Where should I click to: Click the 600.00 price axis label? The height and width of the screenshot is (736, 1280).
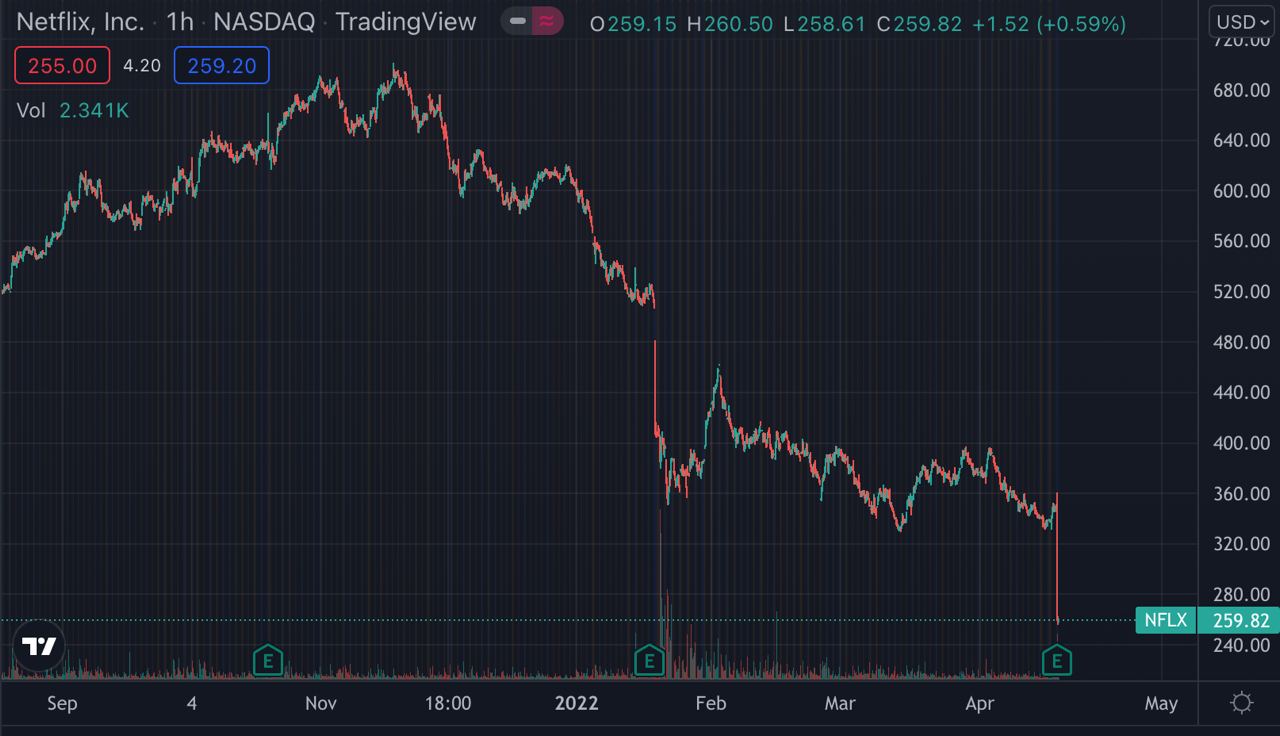point(1240,191)
